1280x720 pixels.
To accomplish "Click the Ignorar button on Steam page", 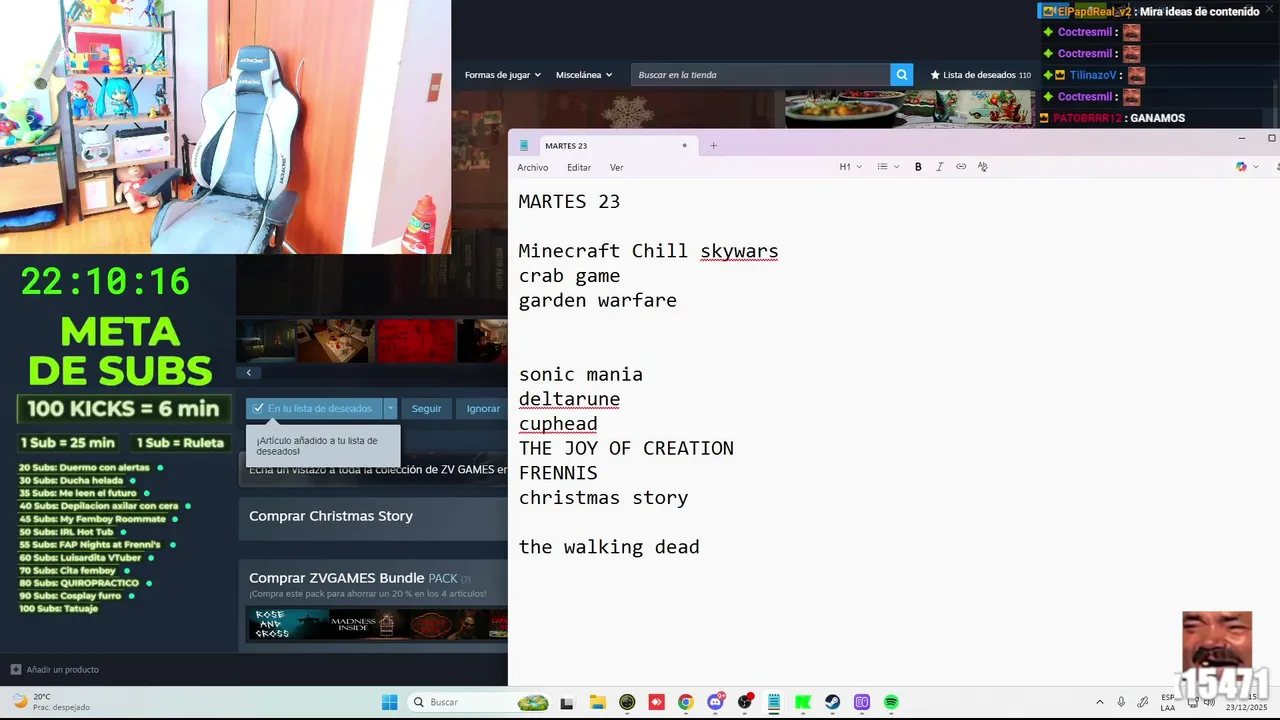I will point(483,408).
